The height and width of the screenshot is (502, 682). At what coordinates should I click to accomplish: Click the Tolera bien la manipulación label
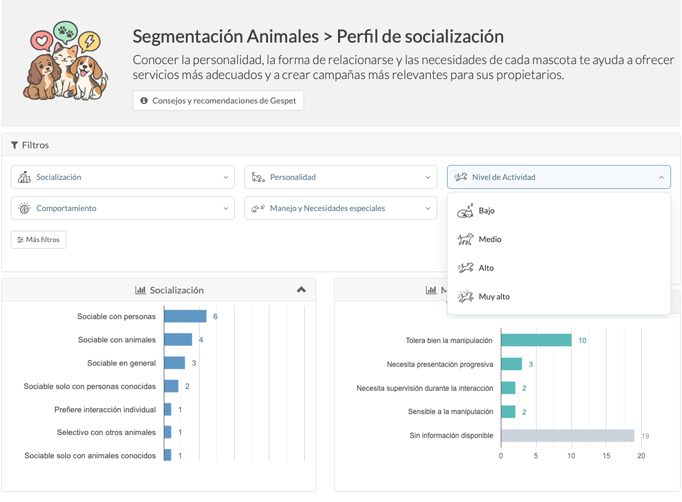coord(449,340)
